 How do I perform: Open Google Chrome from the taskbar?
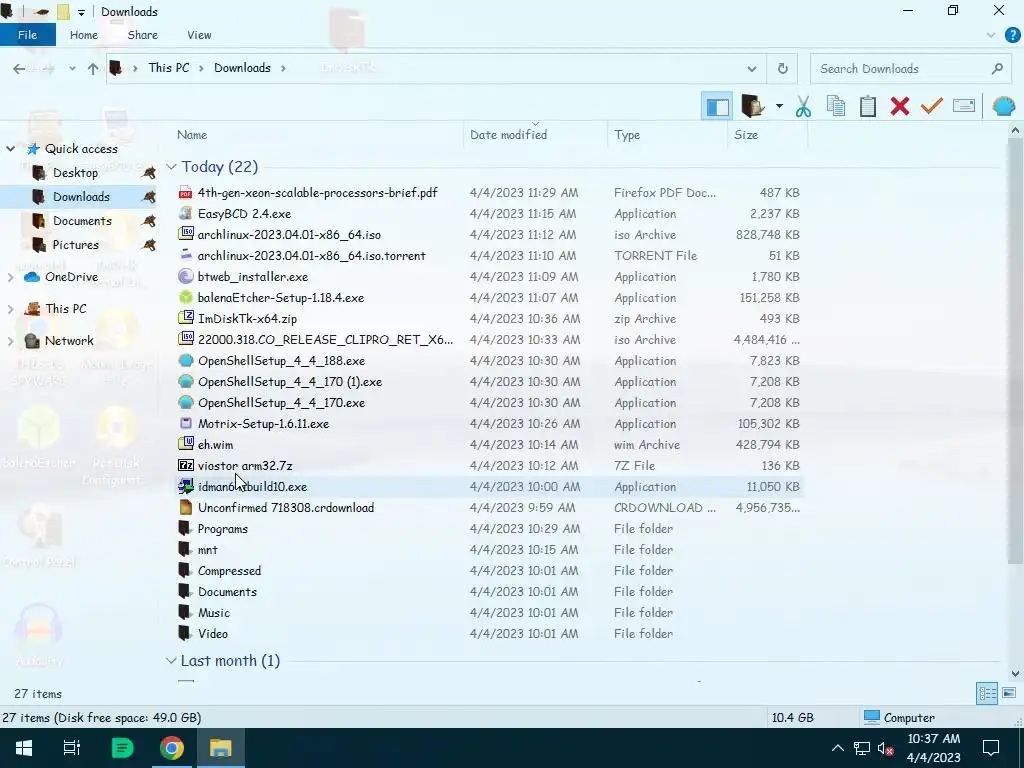point(172,748)
